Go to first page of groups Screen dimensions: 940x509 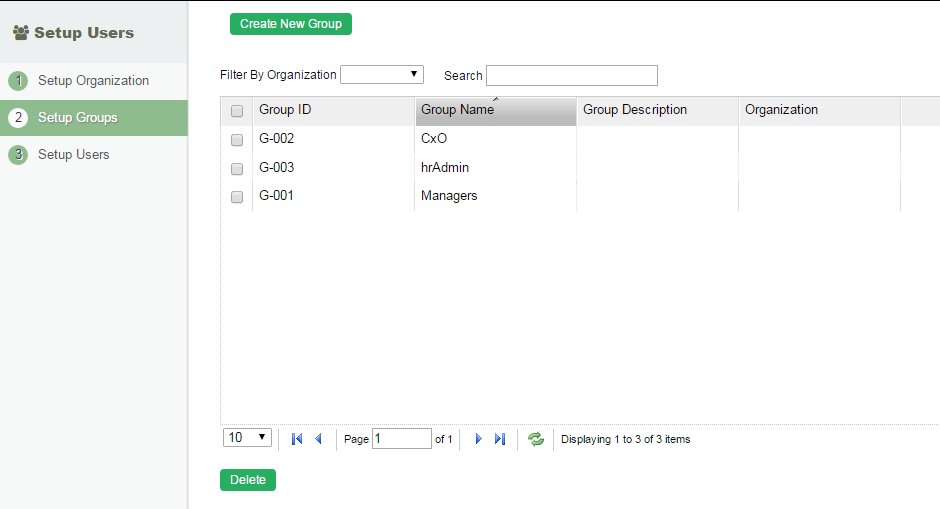click(x=296, y=439)
